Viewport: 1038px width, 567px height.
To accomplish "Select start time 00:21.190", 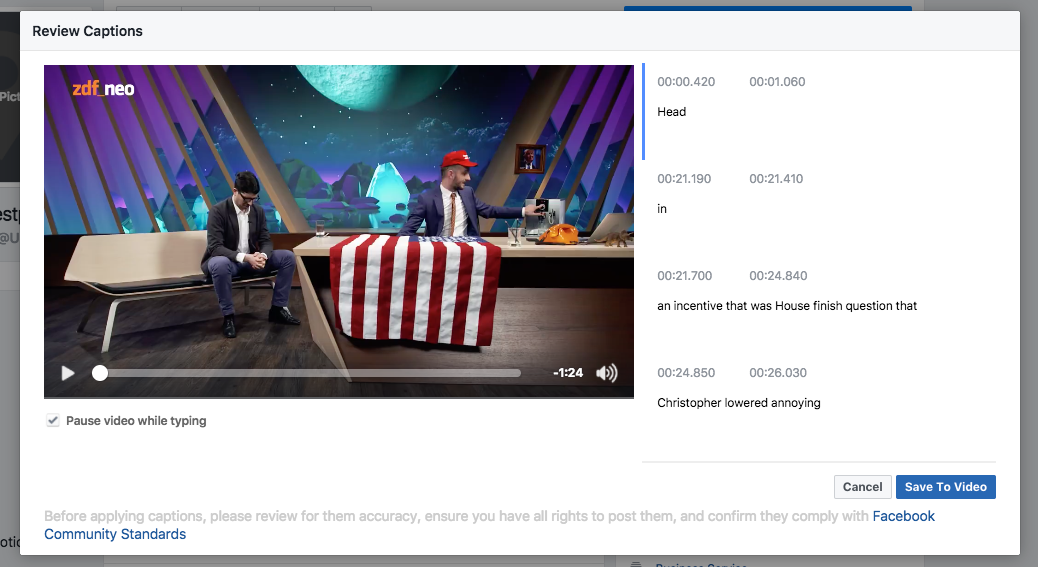I will [684, 179].
